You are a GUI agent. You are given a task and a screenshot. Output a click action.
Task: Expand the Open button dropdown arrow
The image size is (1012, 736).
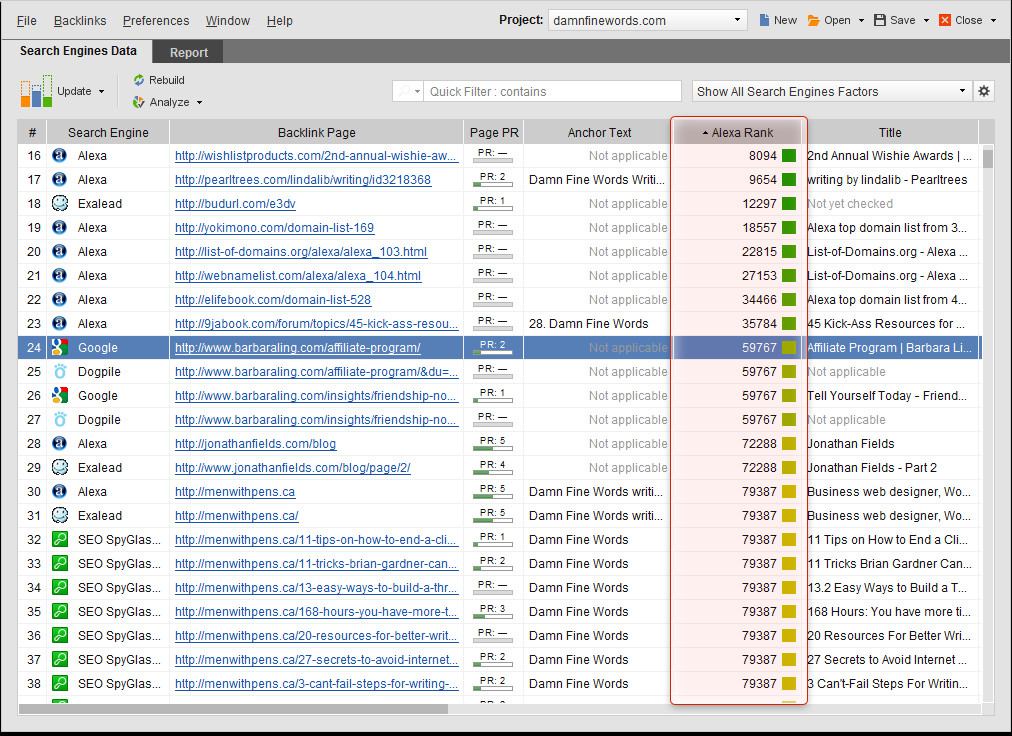861,21
